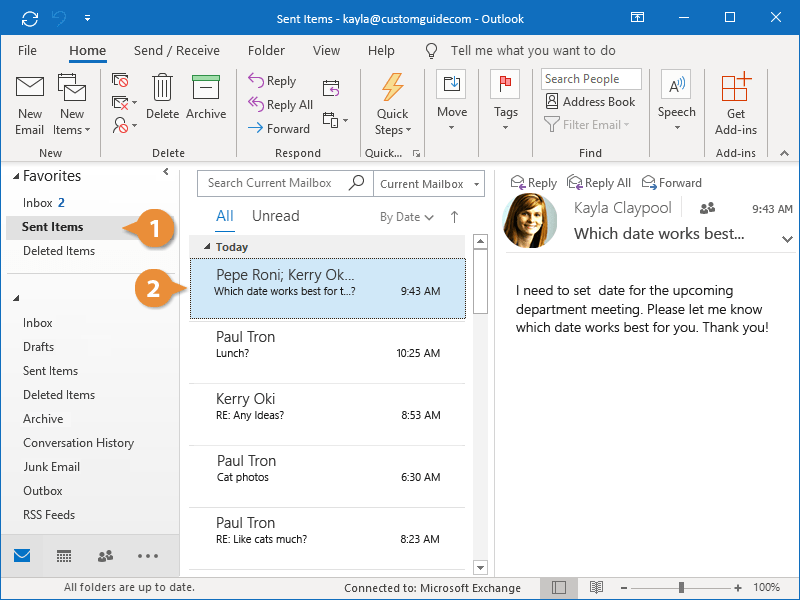Screen dimensions: 800x600
Task: Open the Drafts folder
Action: 38,347
